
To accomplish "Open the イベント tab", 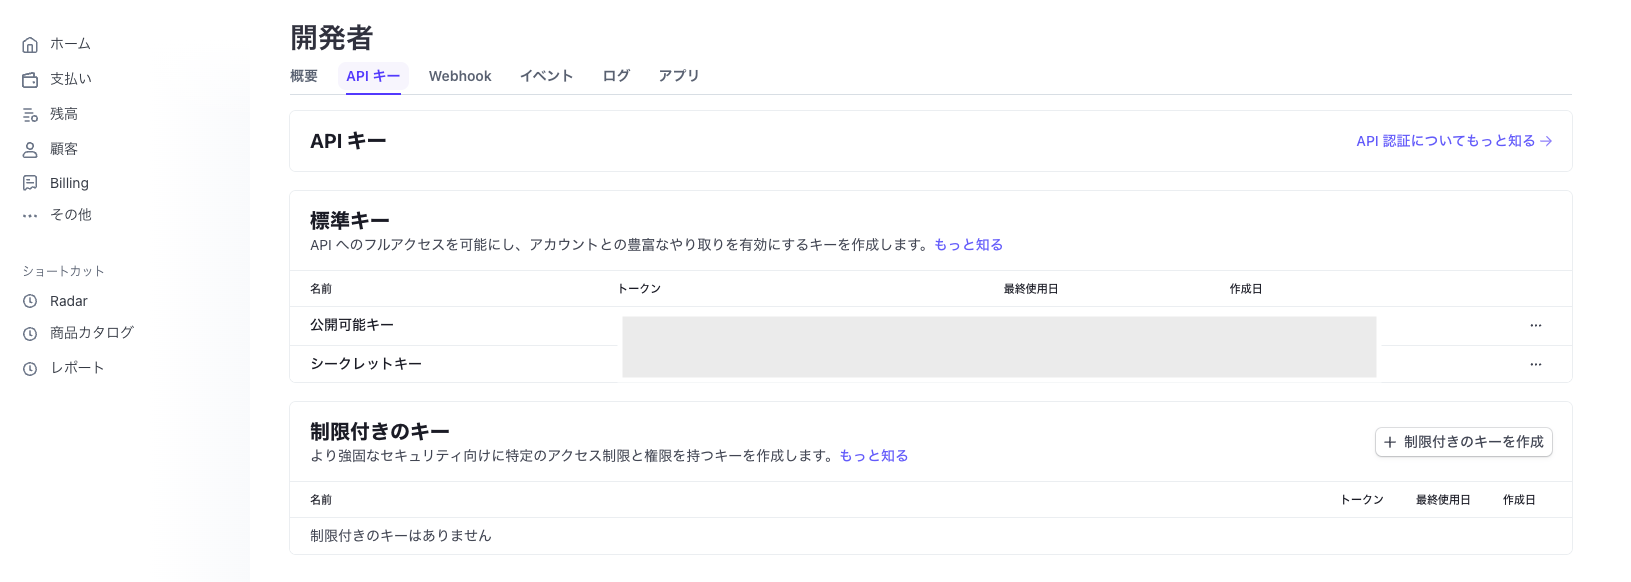I will [546, 76].
